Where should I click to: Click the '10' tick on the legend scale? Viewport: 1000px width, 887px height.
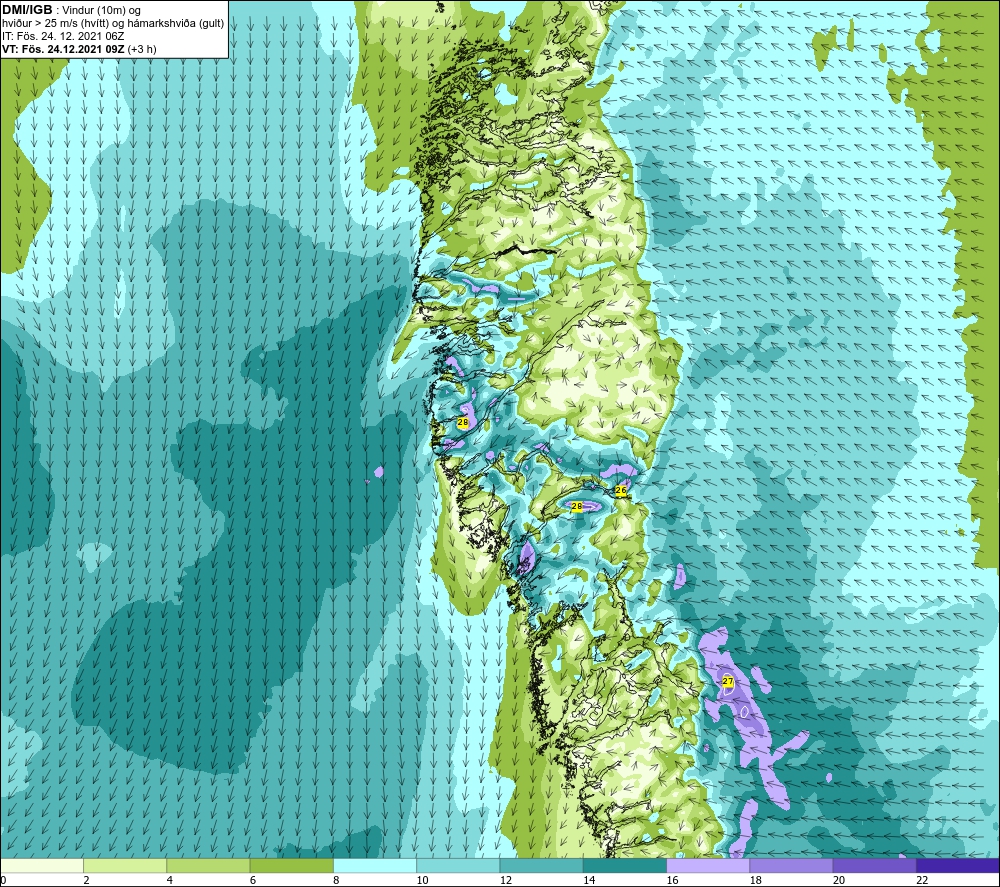422,880
